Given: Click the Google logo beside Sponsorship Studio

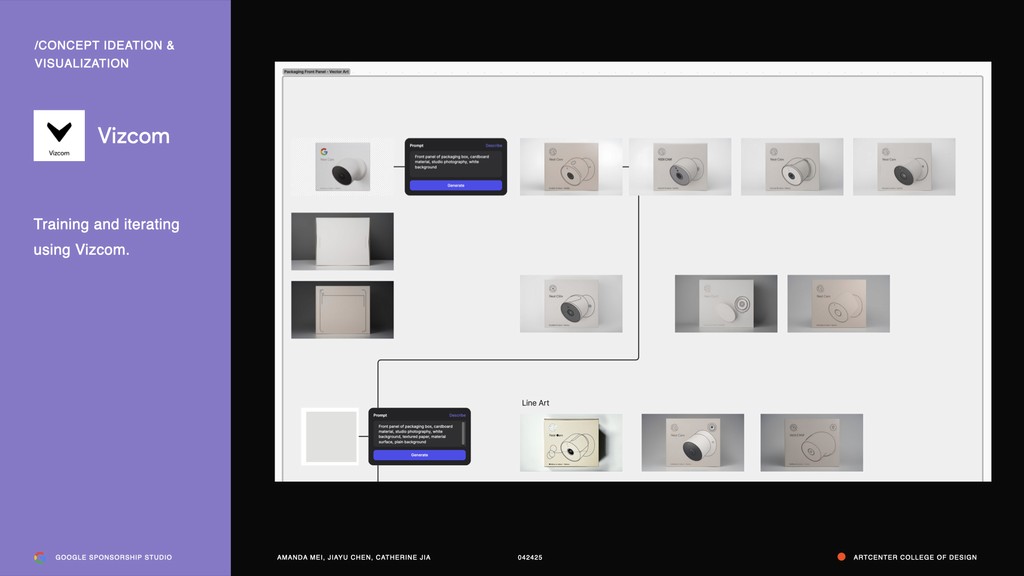Looking at the screenshot, I should (40, 557).
